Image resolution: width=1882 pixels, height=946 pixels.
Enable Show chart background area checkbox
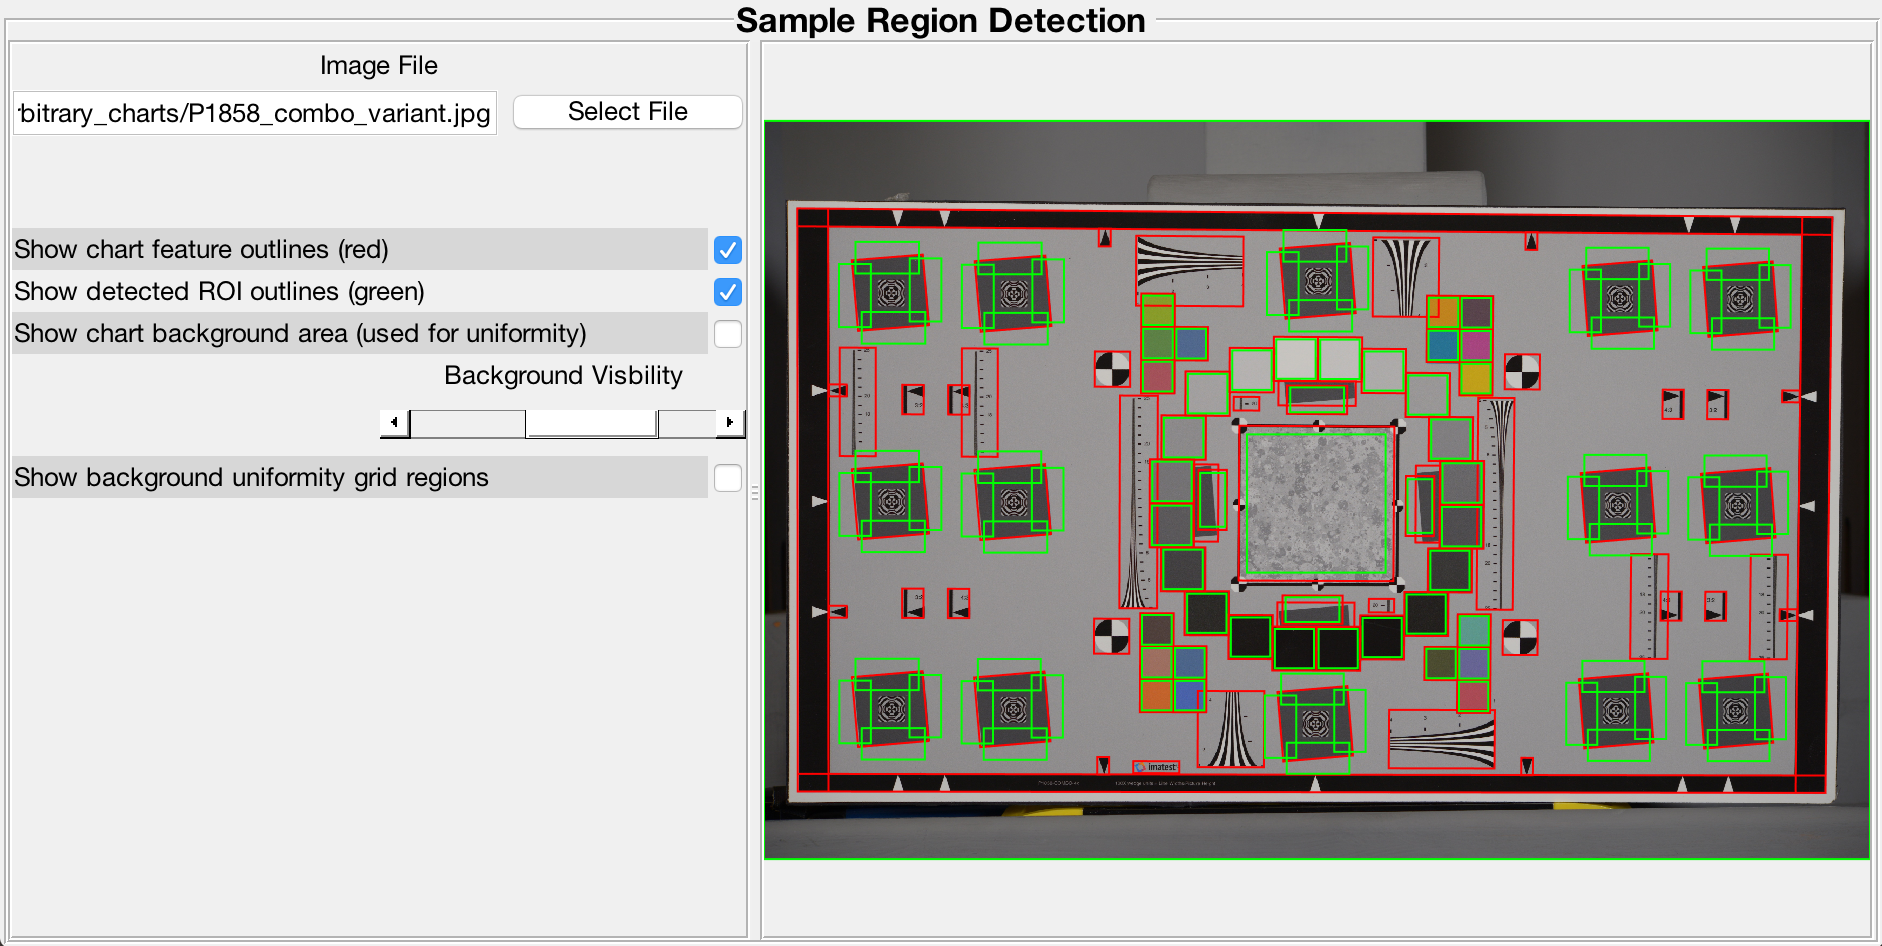tap(727, 334)
